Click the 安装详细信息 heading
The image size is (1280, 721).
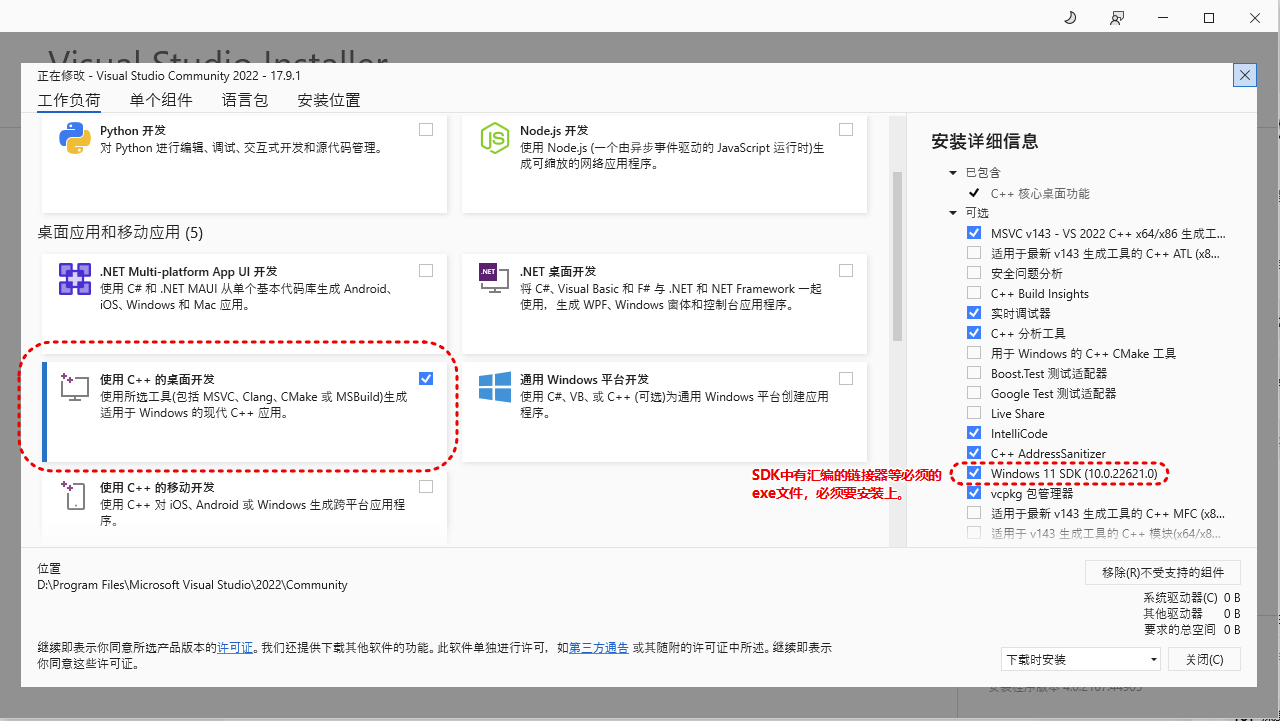(985, 142)
